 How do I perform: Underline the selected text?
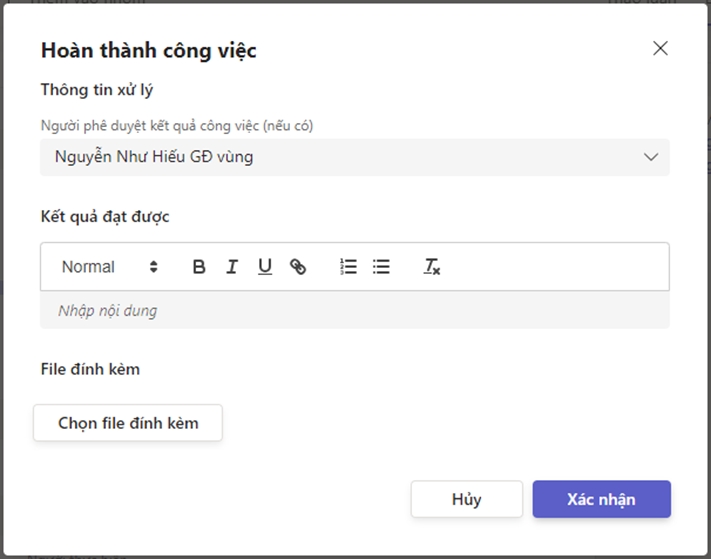point(265,267)
